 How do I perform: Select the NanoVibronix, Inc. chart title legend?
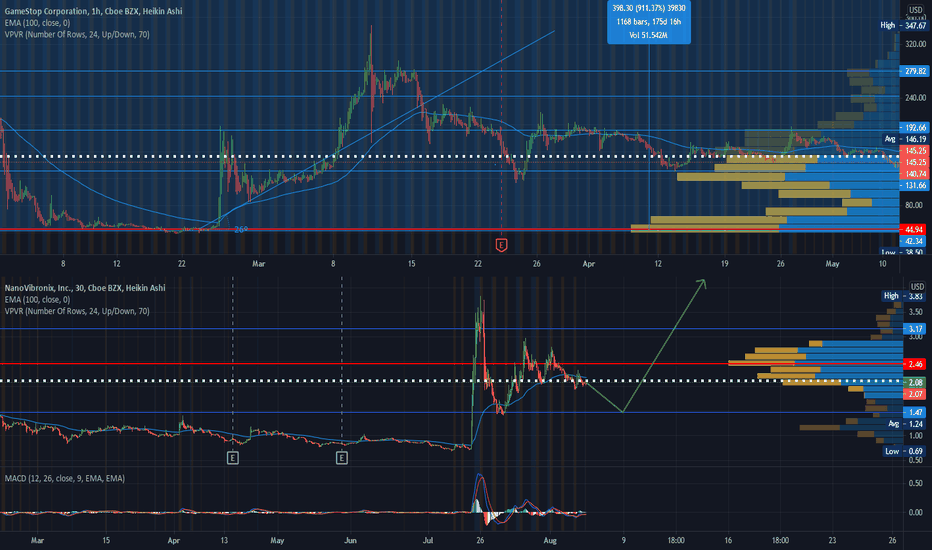(85, 288)
